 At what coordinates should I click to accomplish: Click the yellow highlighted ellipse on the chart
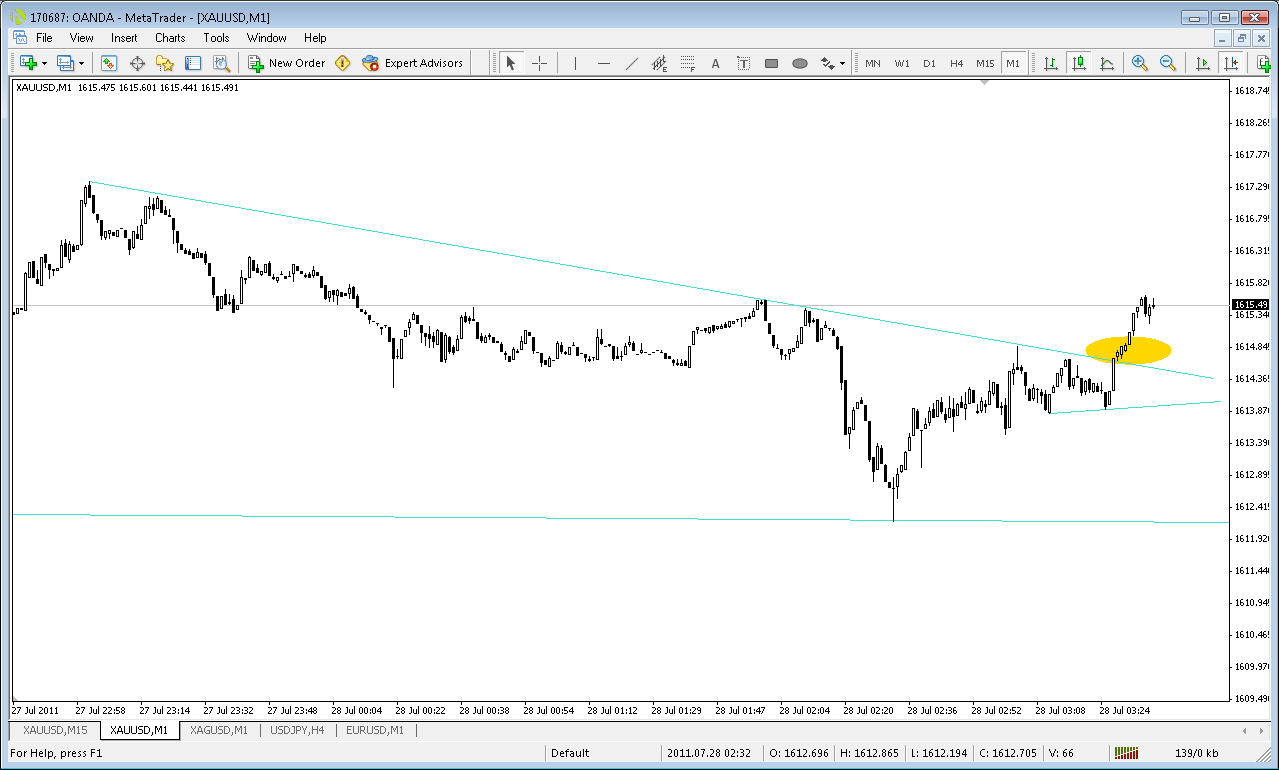[1128, 349]
